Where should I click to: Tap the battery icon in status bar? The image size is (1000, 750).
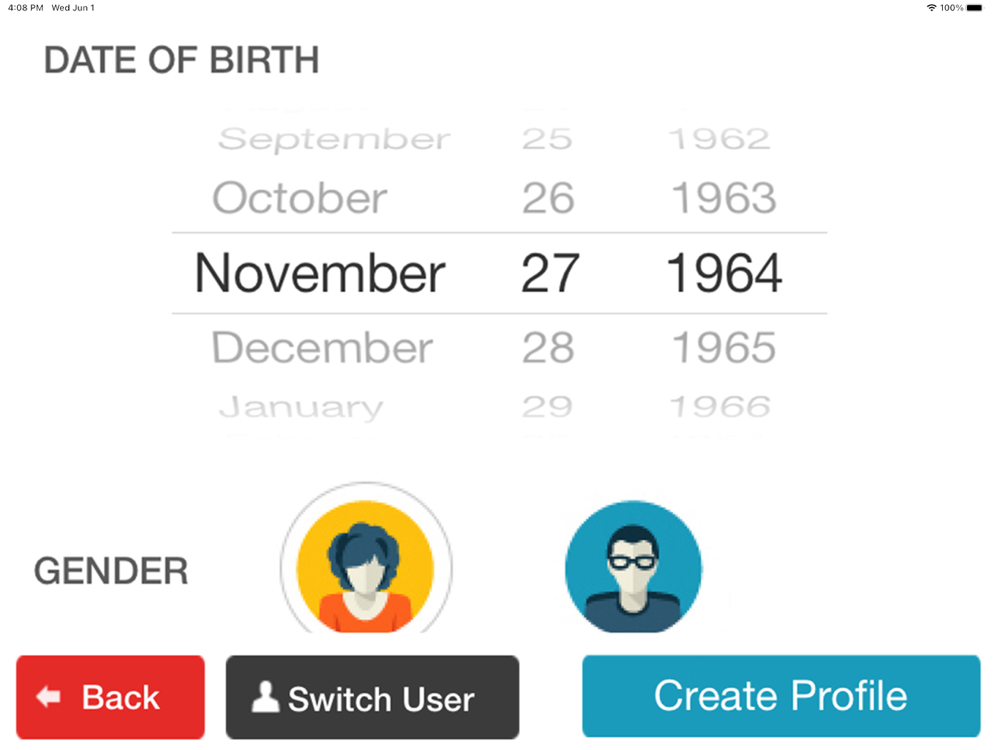(974, 8)
